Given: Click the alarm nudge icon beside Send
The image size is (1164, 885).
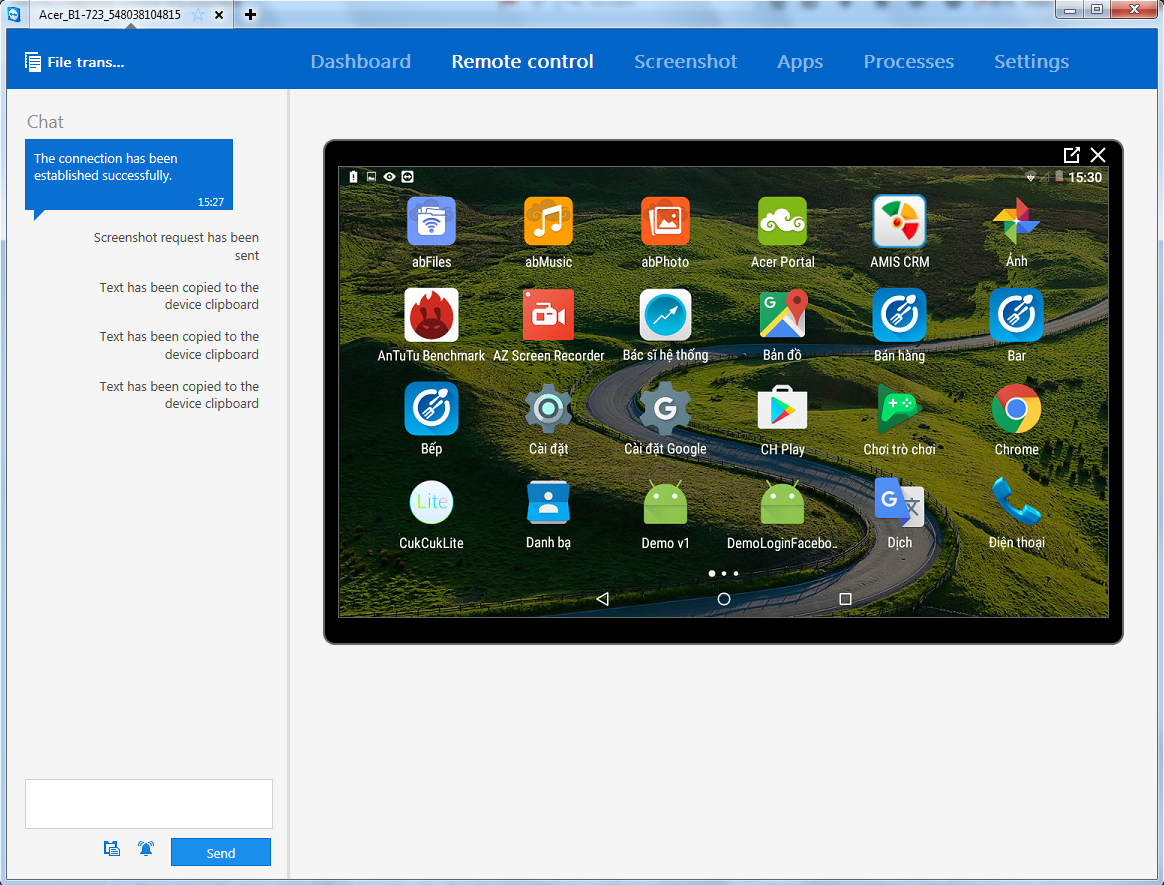Looking at the screenshot, I should click(146, 849).
